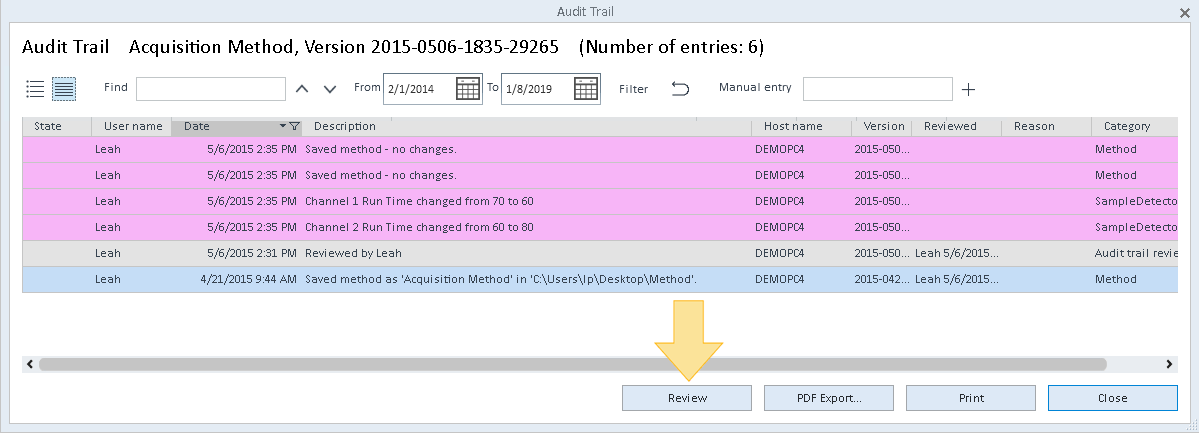1199x433 pixels.
Task: Focus the Find search field
Action: tap(211, 89)
